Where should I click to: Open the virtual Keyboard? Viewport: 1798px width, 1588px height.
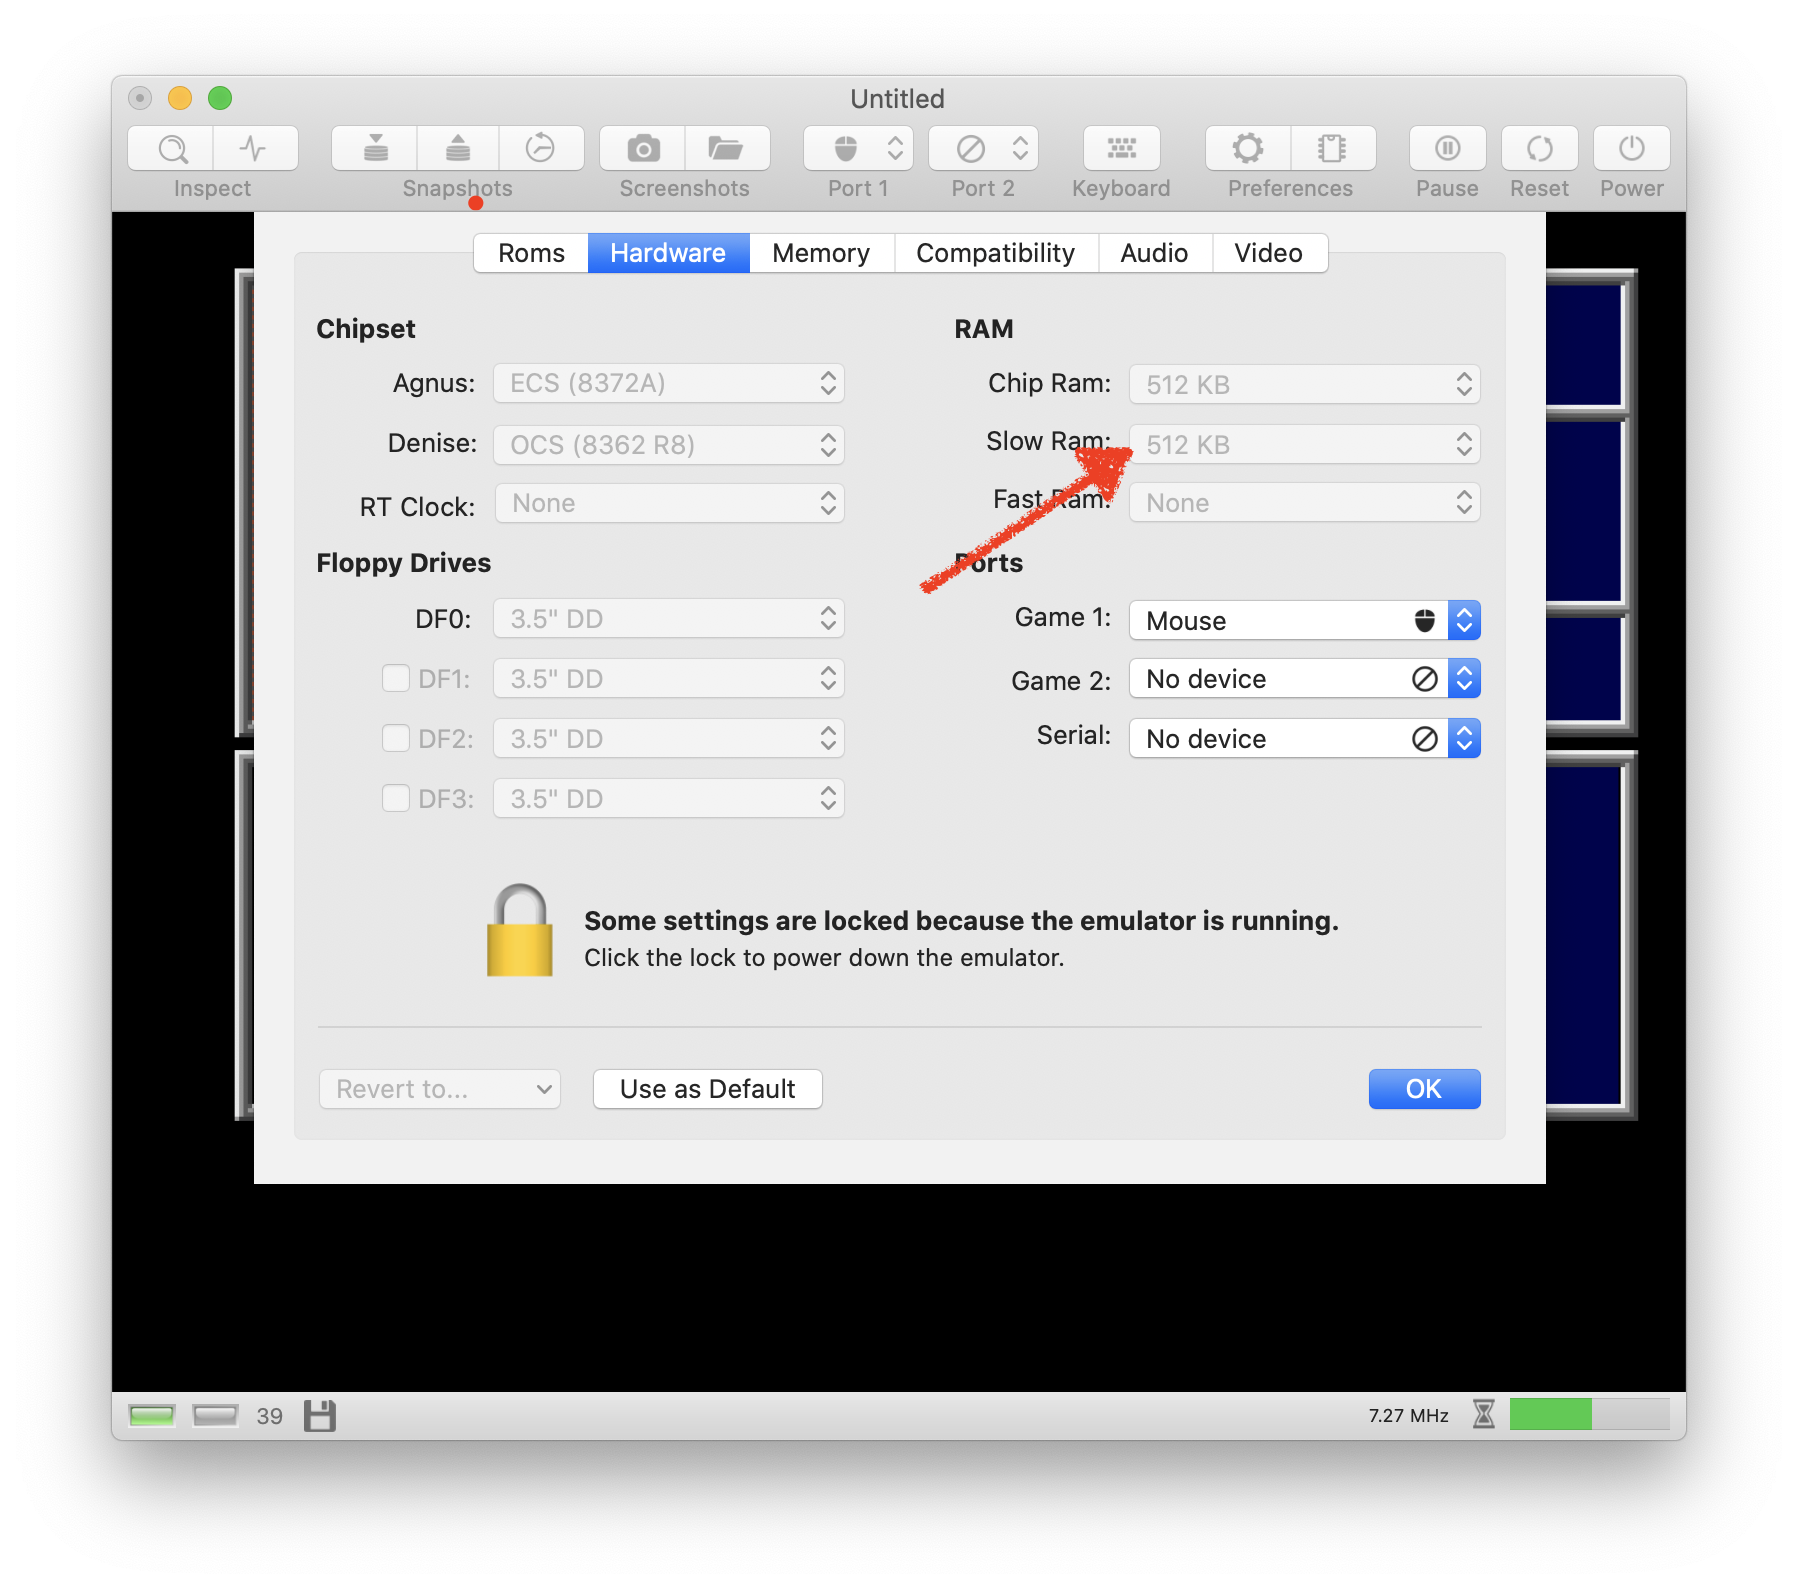coord(1121,149)
